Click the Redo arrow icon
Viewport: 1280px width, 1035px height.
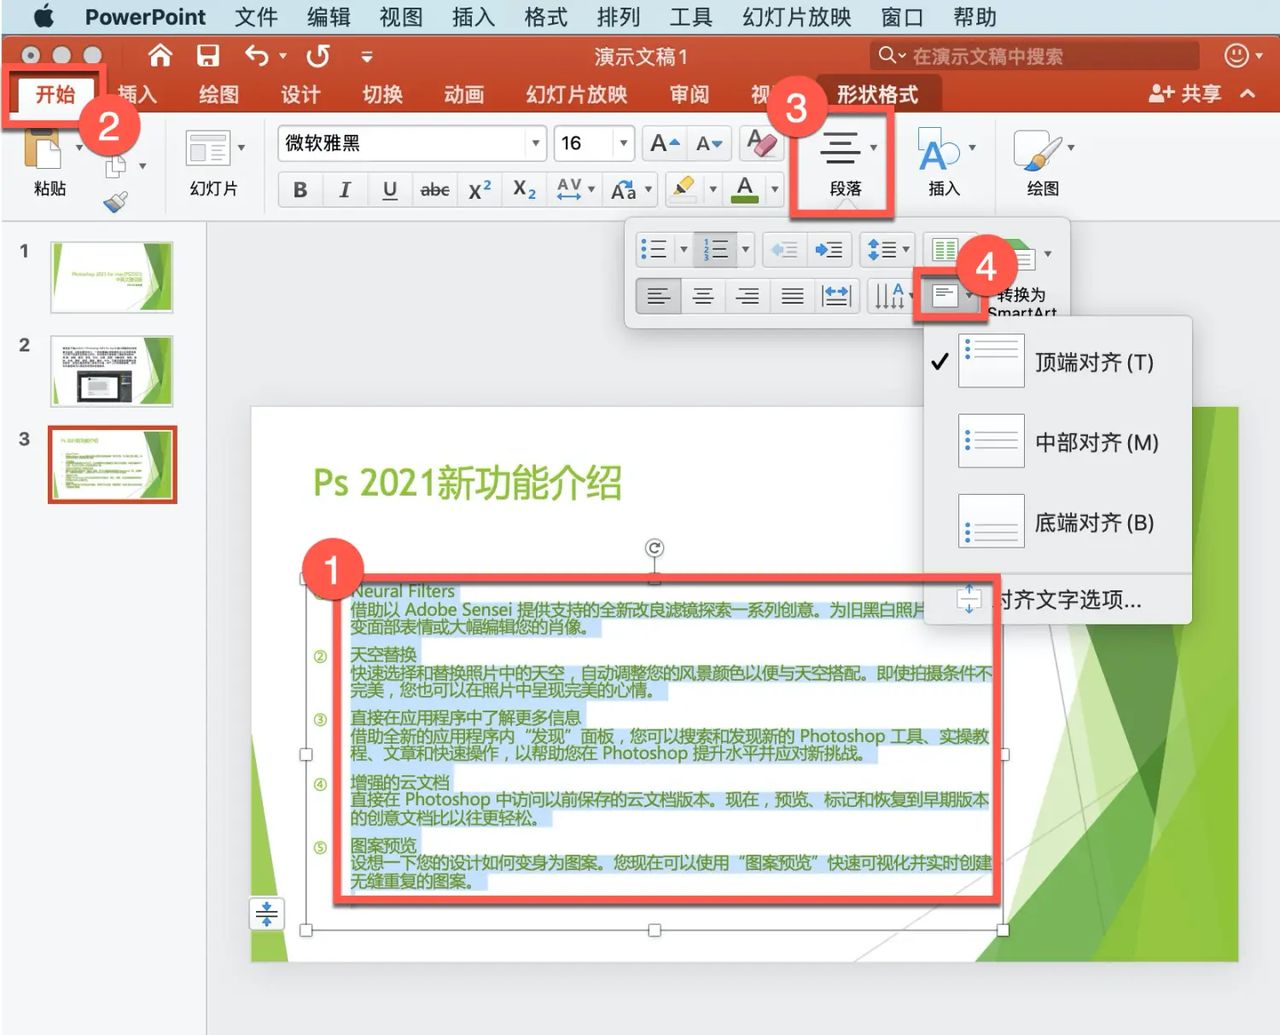318,56
